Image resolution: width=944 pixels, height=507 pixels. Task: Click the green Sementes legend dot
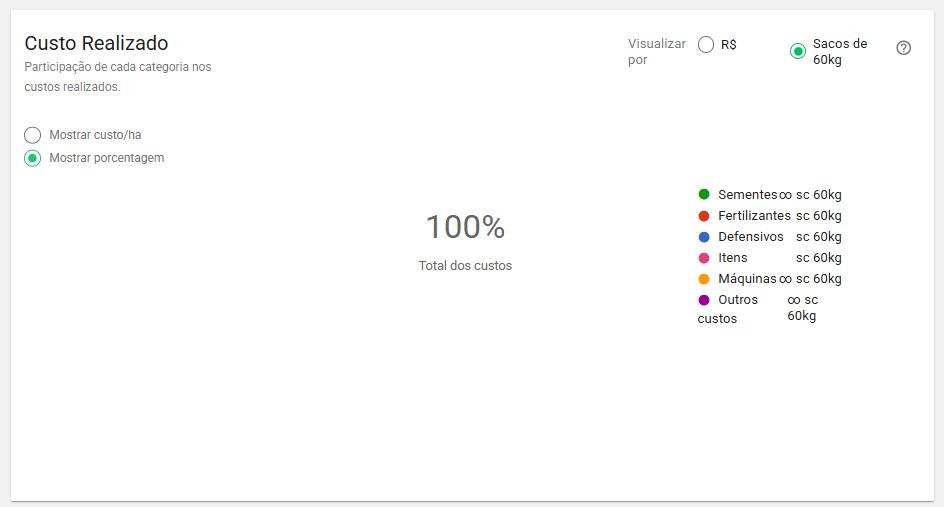[704, 195]
